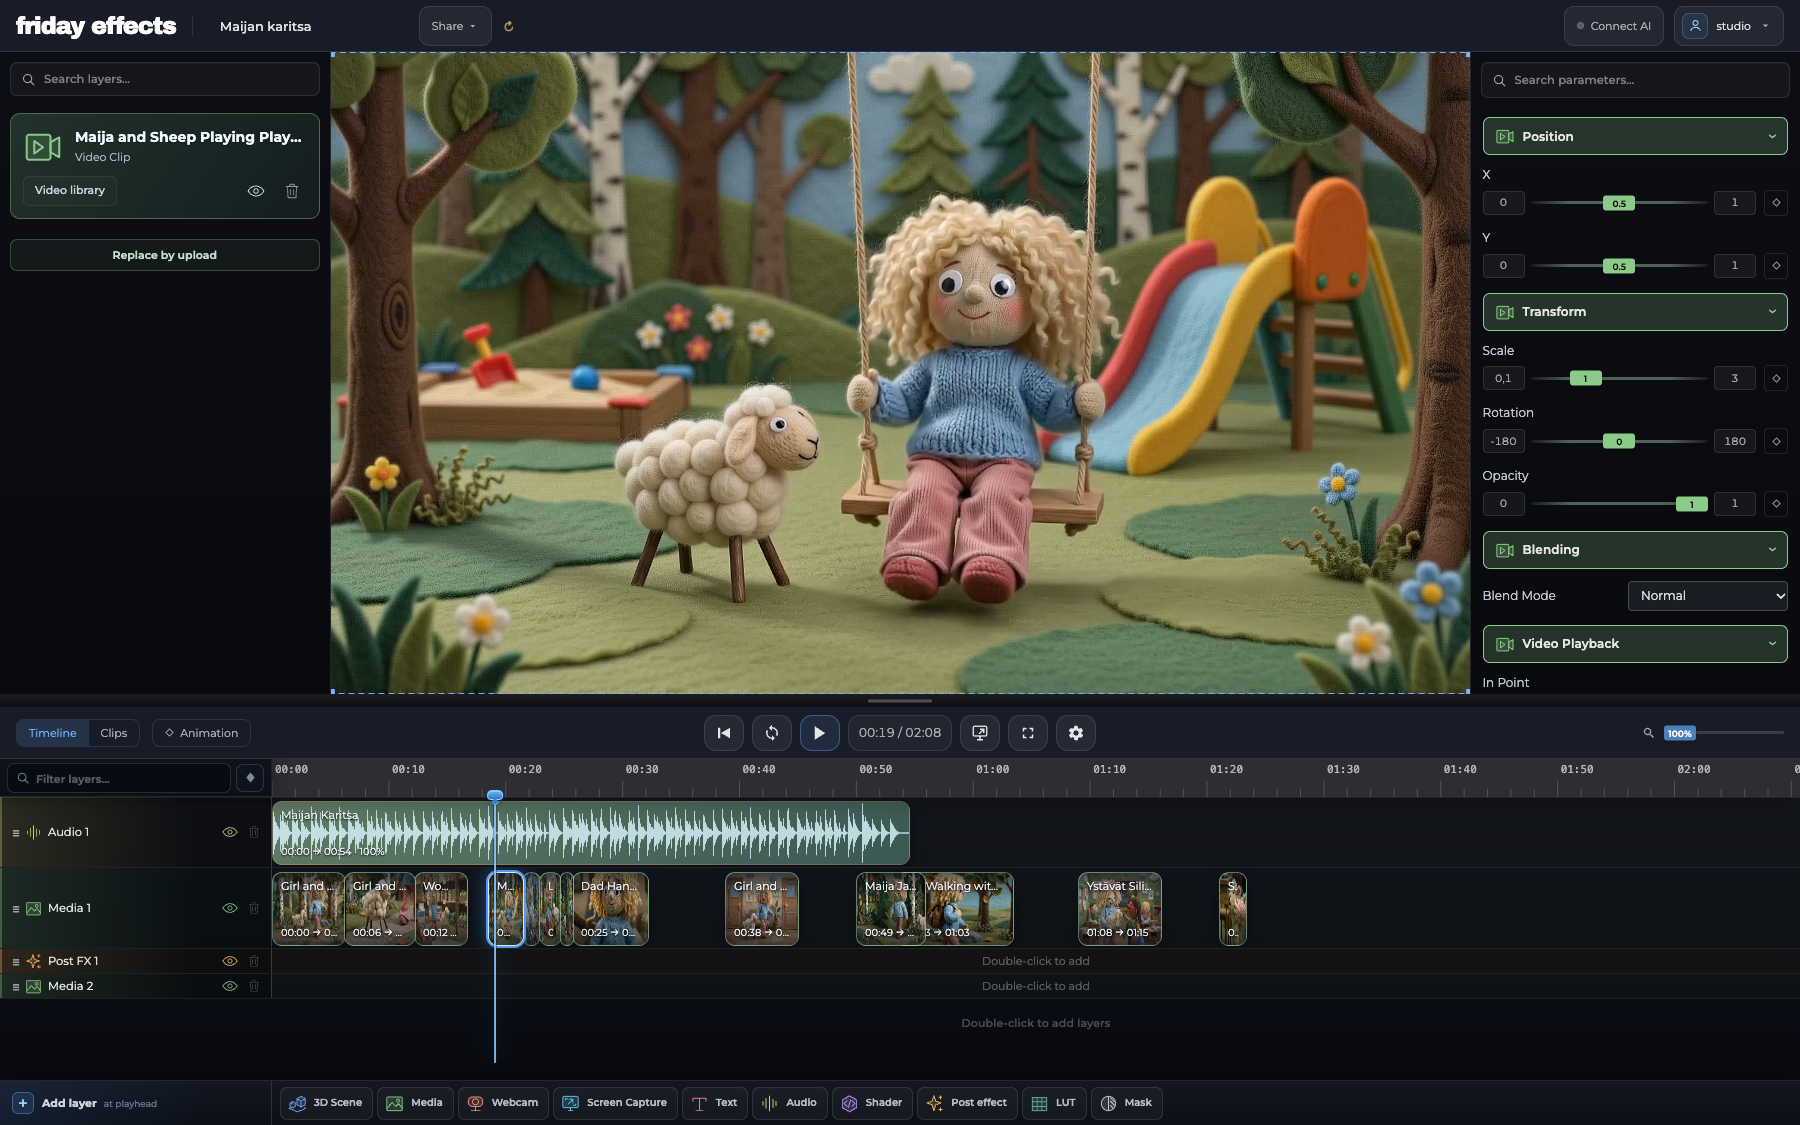Image resolution: width=1800 pixels, height=1125 pixels.
Task: Click the refresh icon next to Share
Action: [508, 26]
